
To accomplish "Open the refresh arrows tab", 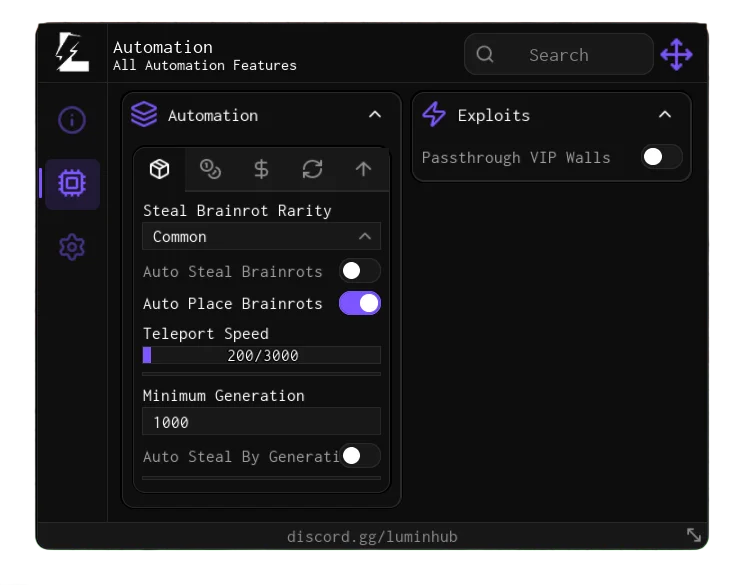I will coord(312,170).
